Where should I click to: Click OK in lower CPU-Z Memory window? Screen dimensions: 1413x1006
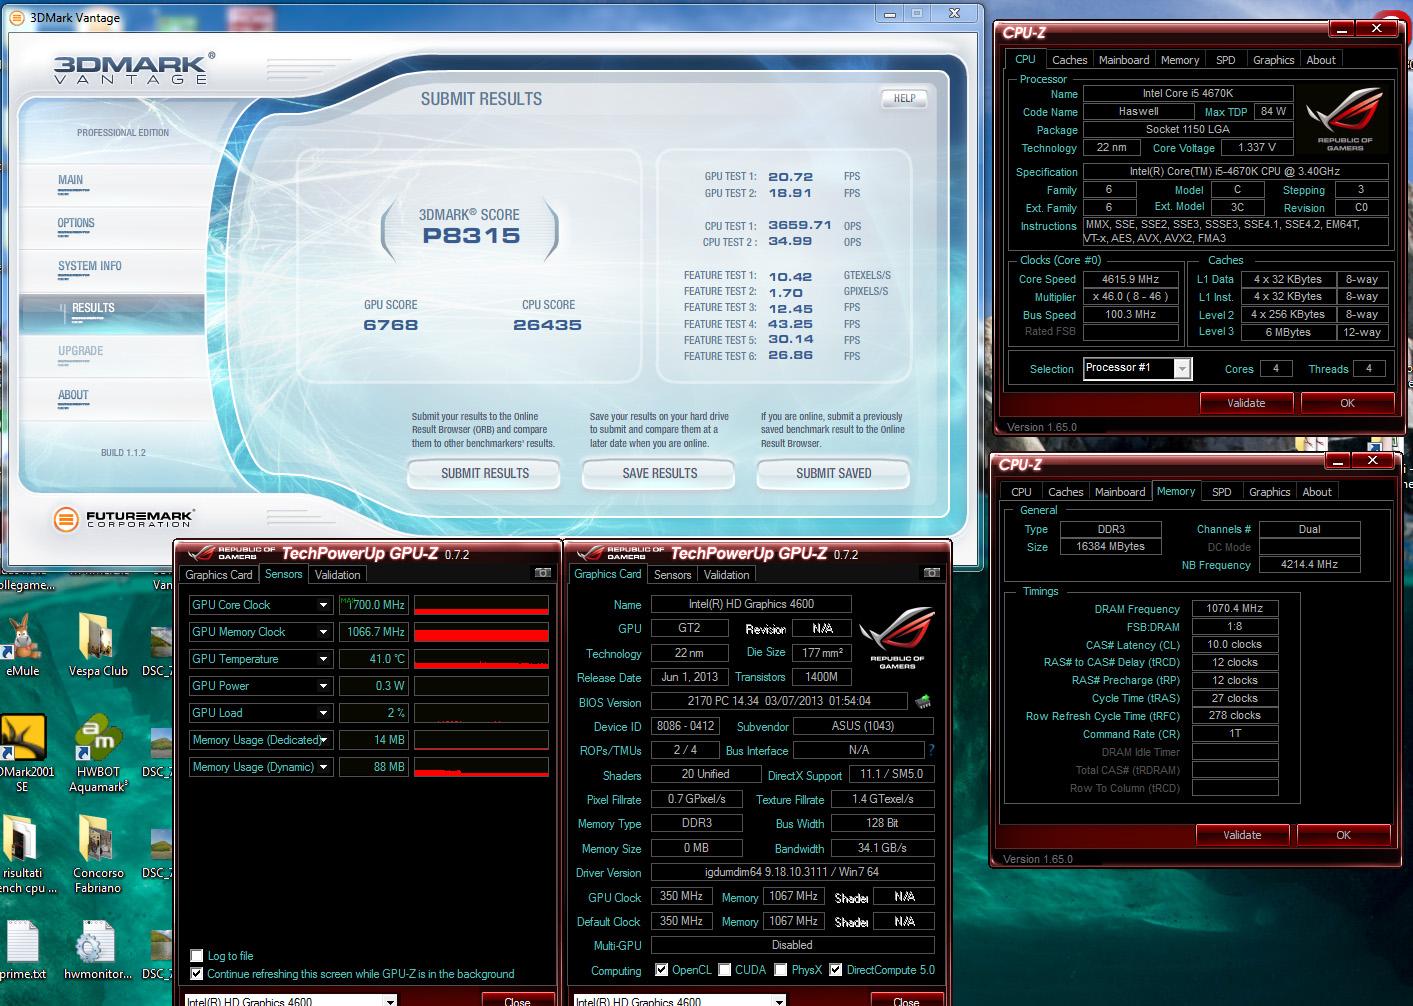1343,835
